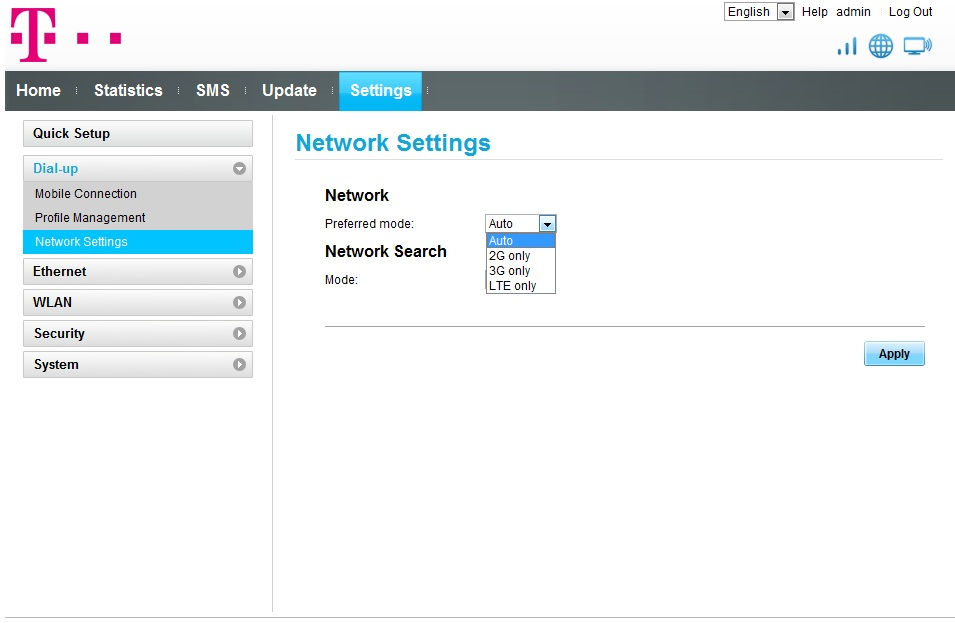Click the T-Mobile logo

pos(66,35)
